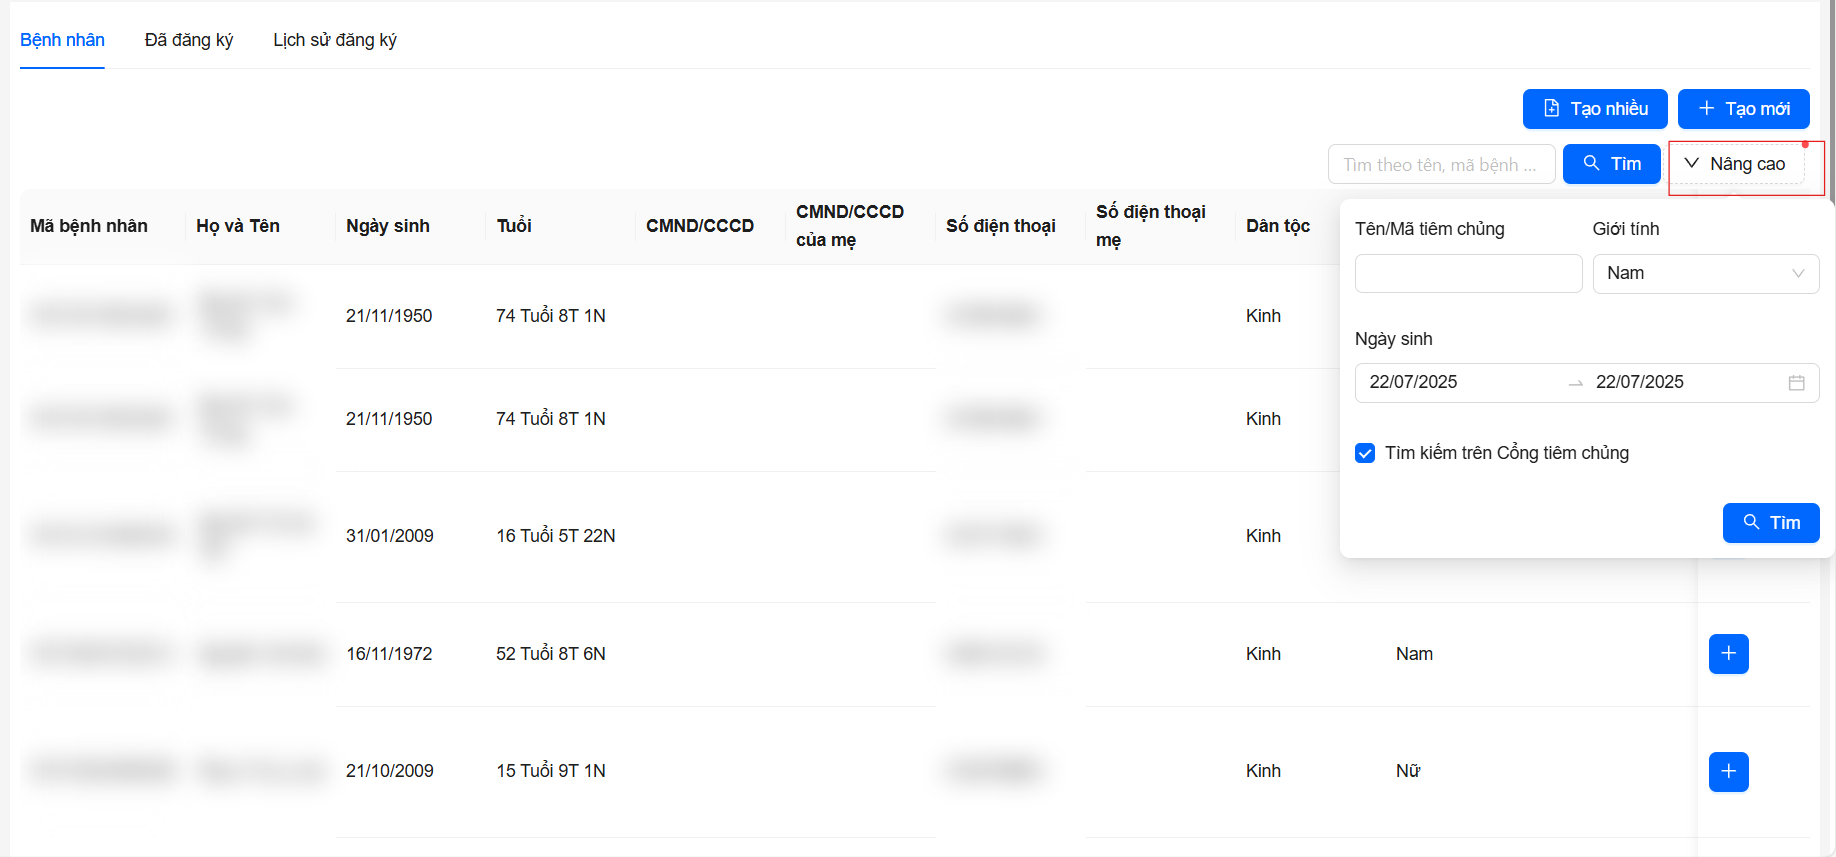Uncheck Tìm kiếm trên Cổng tiêm chủng
The height and width of the screenshot is (857, 1836).
(x=1365, y=453)
